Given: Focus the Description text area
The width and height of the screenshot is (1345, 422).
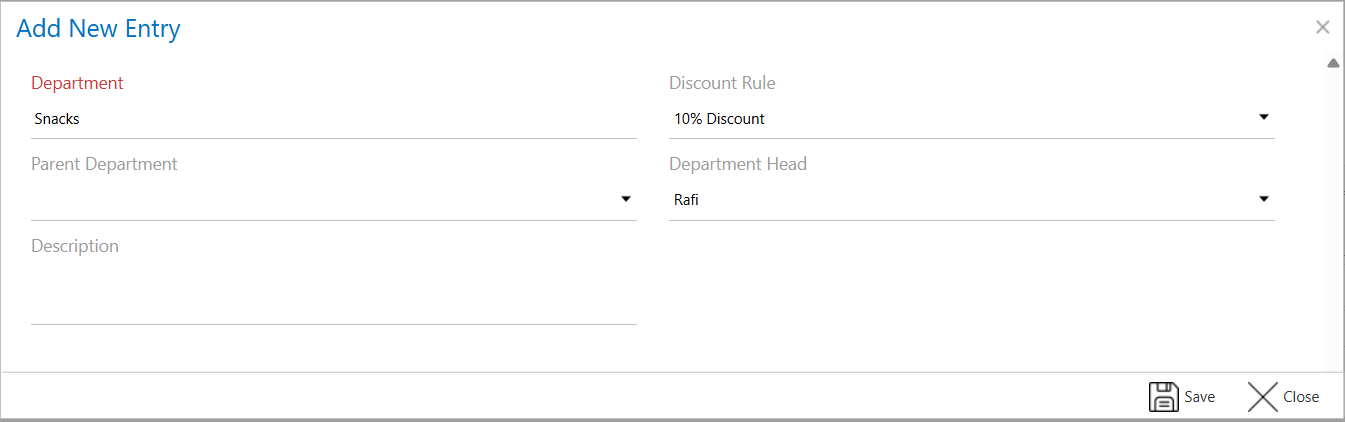Looking at the screenshot, I should click(x=333, y=292).
